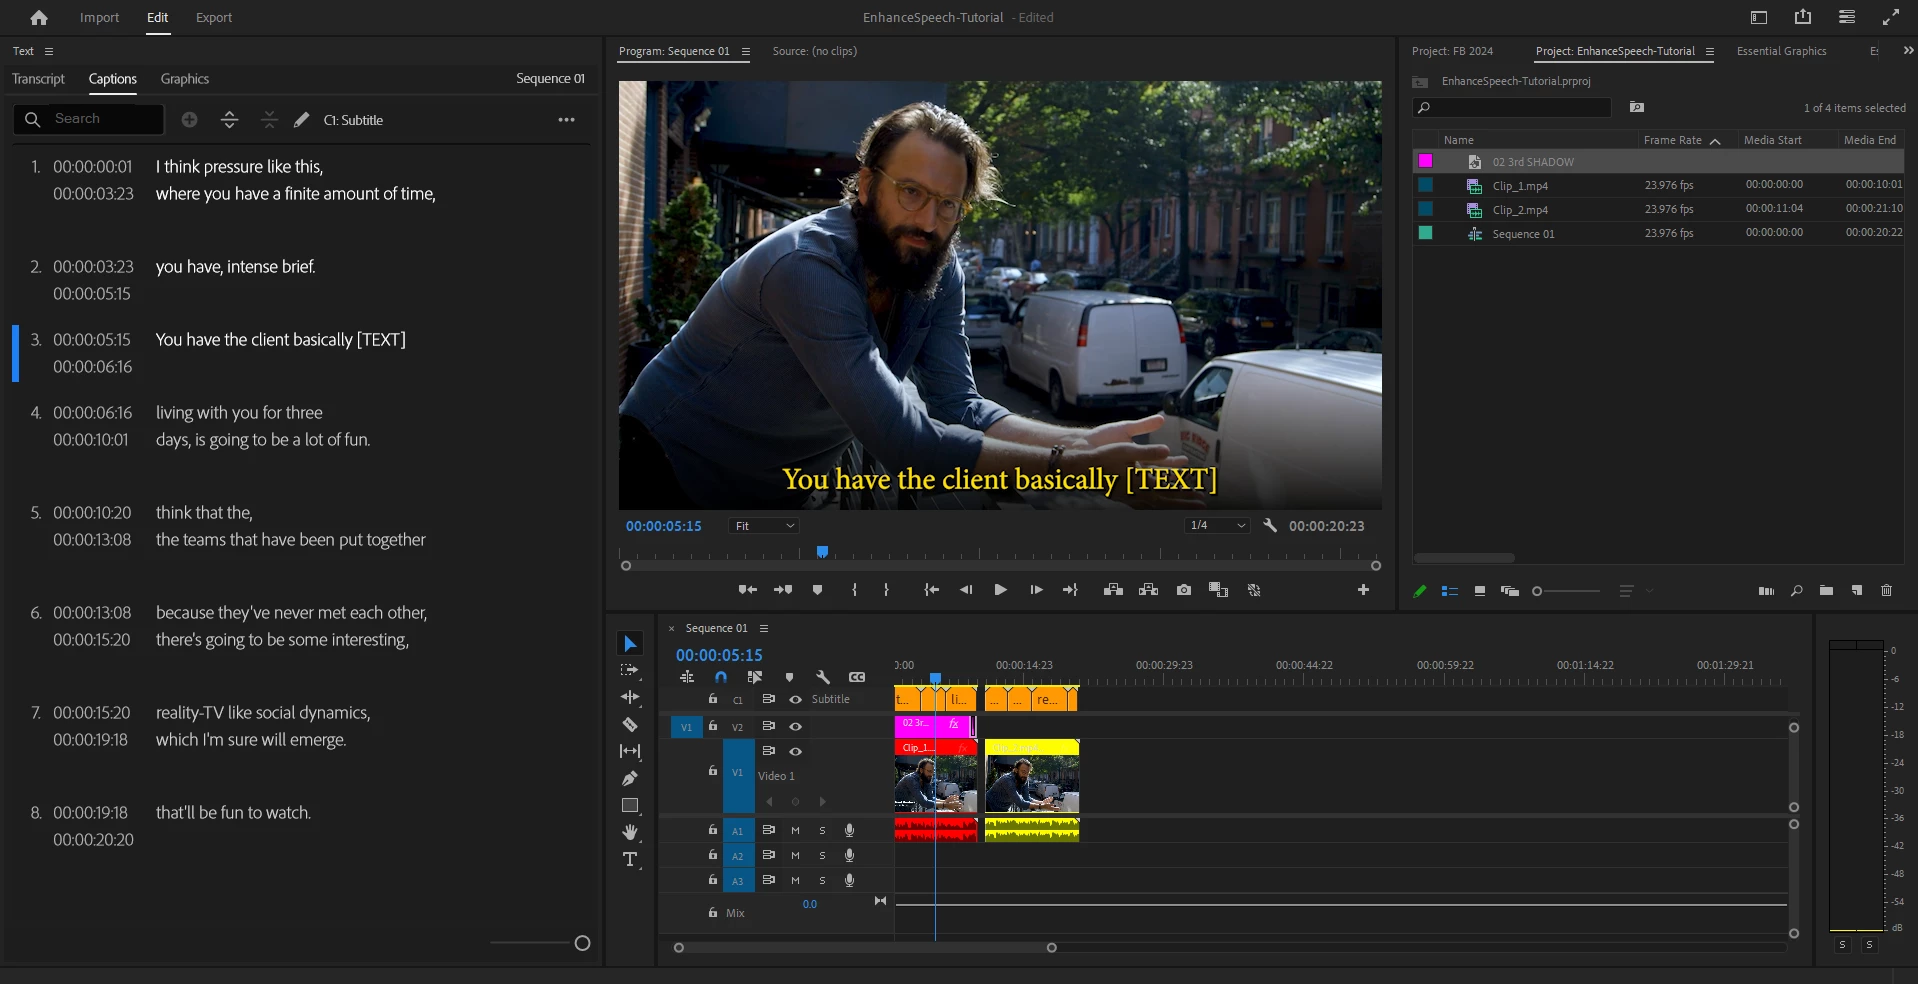Viewport: 1918px width, 984px height.
Task: Open playback resolution 1/4 dropdown
Action: click(1217, 526)
